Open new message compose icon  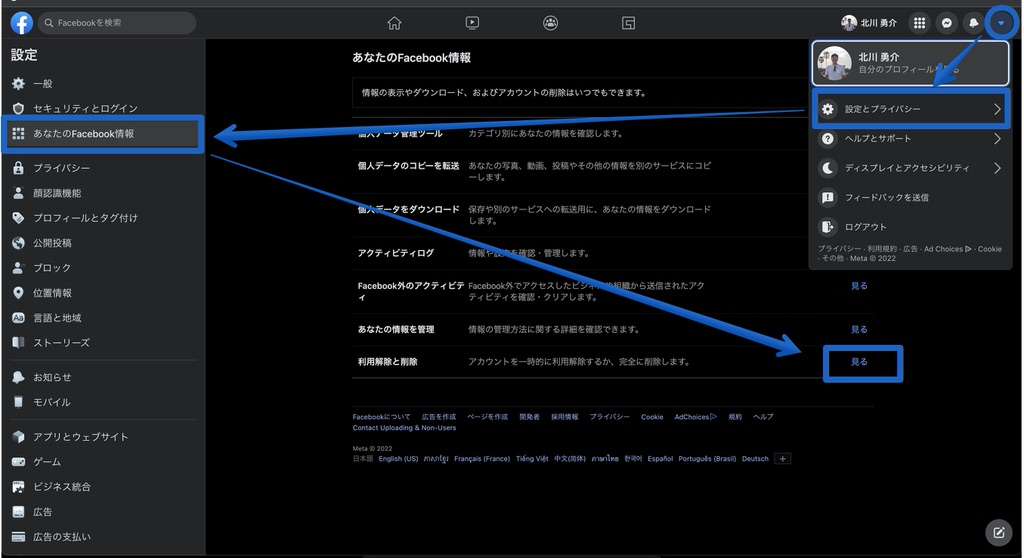[999, 533]
